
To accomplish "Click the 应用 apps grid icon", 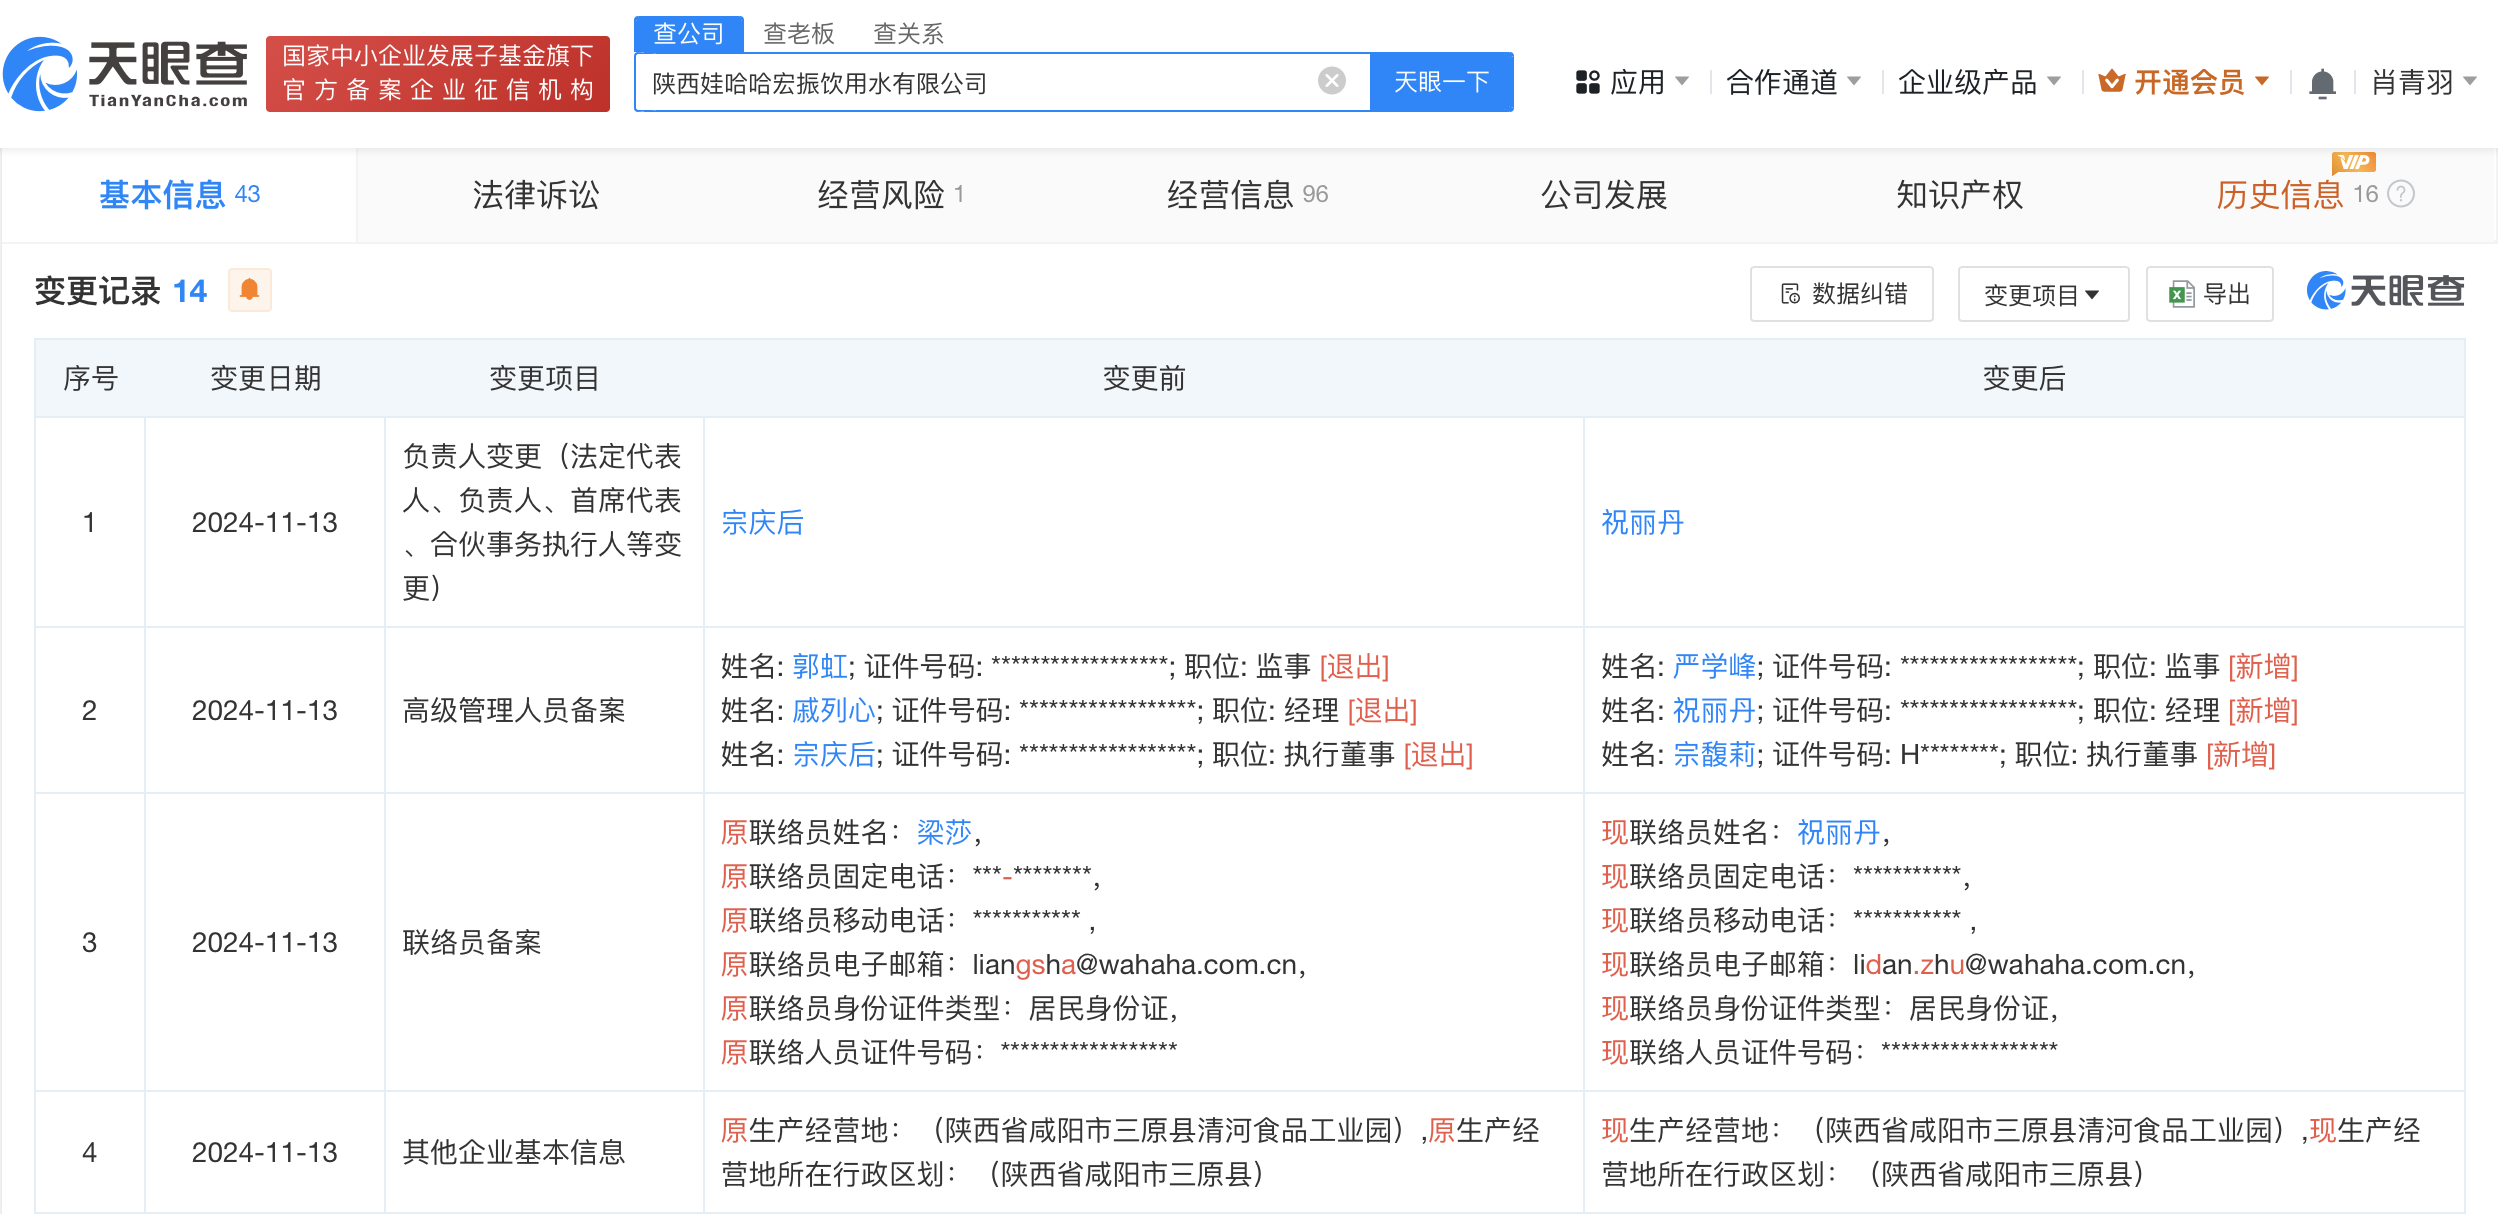I will (1587, 82).
